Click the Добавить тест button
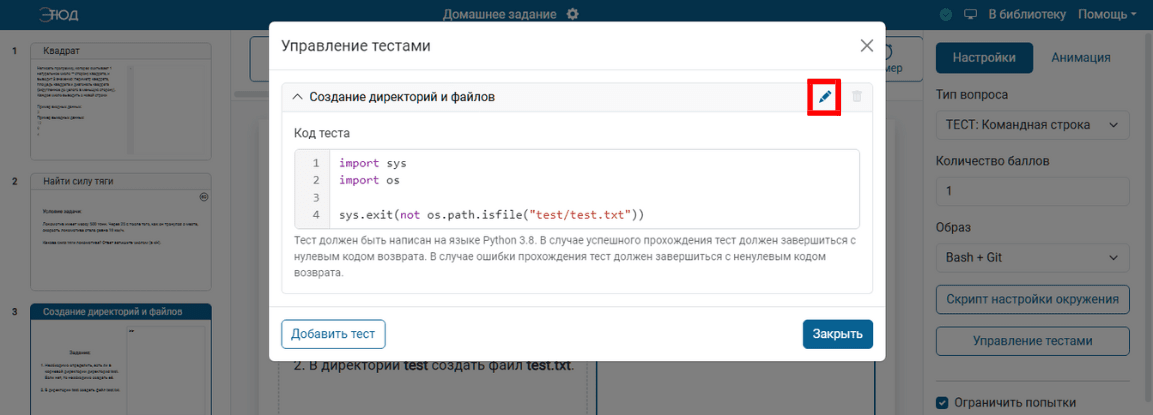Image resolution: width=1153 pixels, height=415 pixels. coord(333,334)
